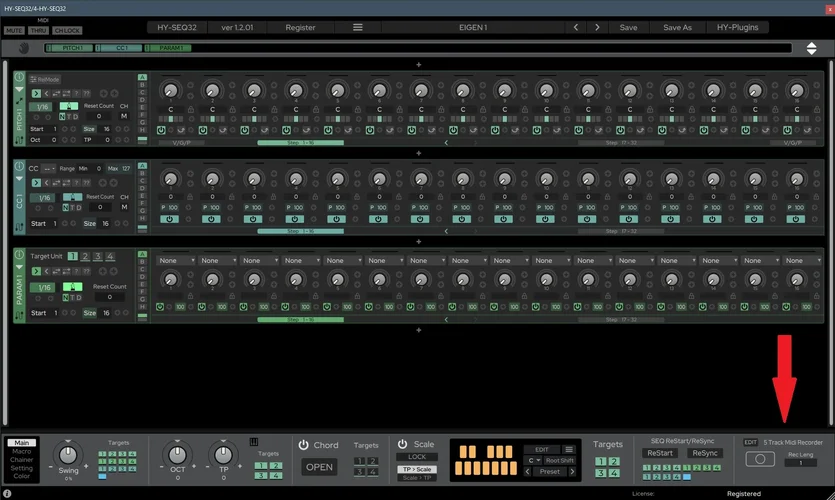Enable the CH LOCK toggle
The image size is (835, 500).
tap(68, 31)
